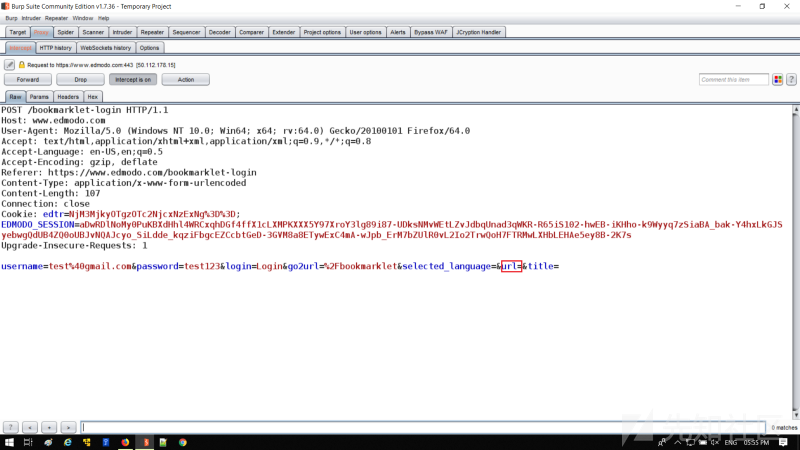Click the 'ENG' language indicator in tray
Screen dimensions: 800x450
pyautogui.click(x=731, y=442)
